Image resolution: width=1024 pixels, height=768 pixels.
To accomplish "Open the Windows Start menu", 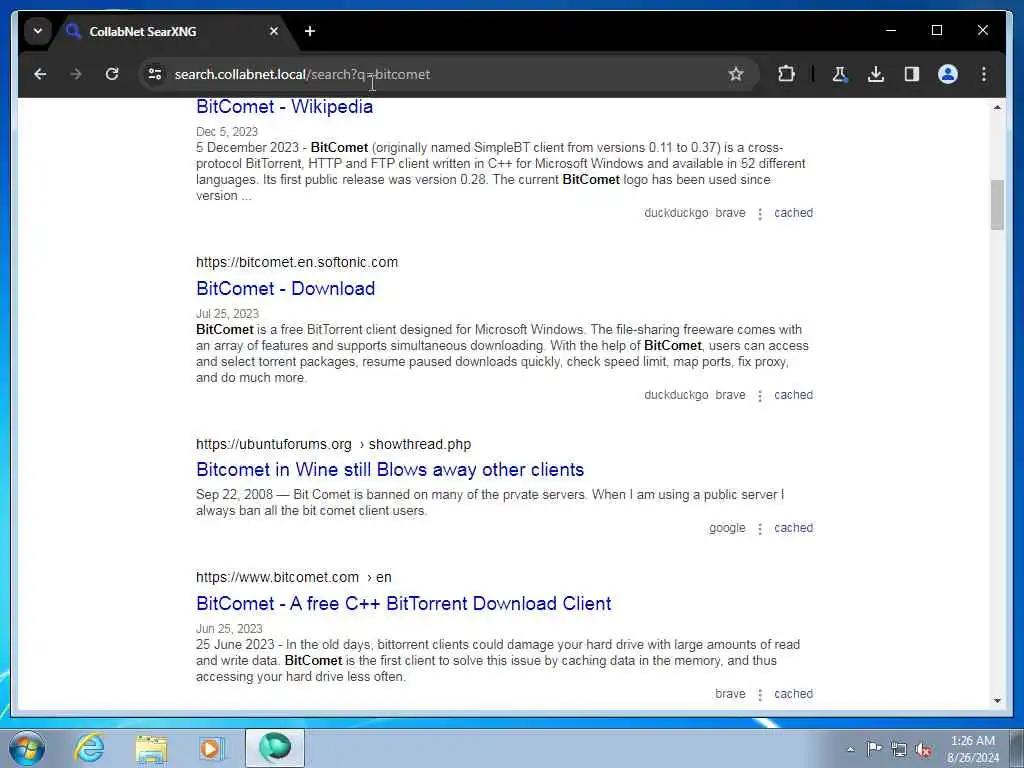I will (x=27, y=748).
